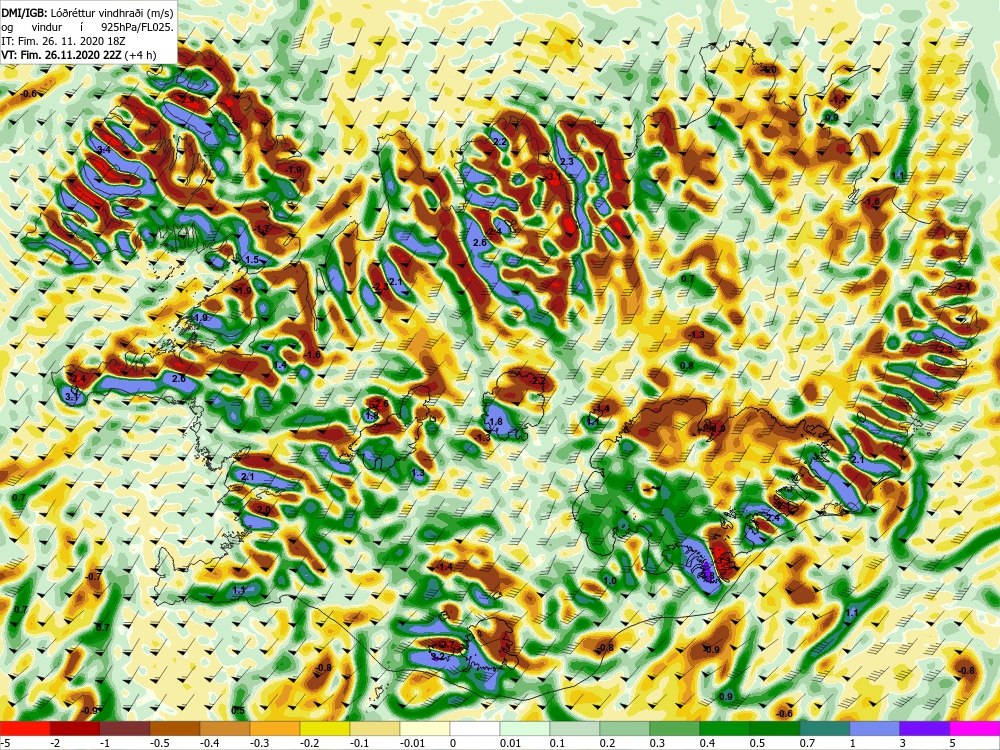Click the '-0.1' legend scale label
Screen dimensions: 1000x750
(358, 743)
